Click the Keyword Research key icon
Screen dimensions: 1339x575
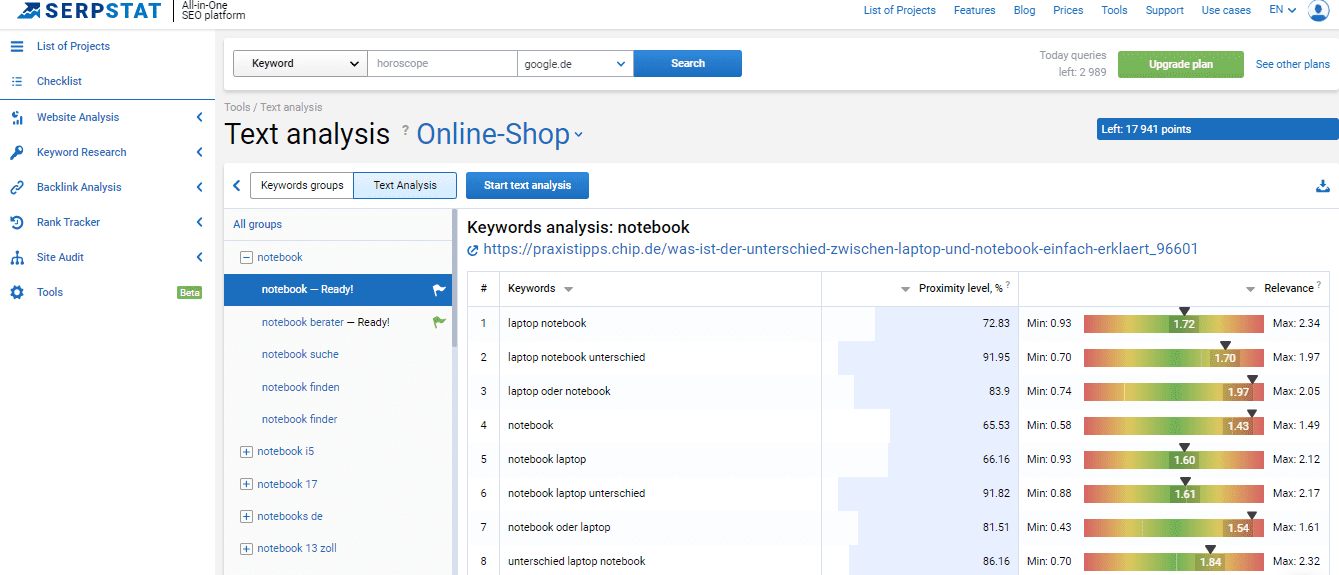coord(17,152)
